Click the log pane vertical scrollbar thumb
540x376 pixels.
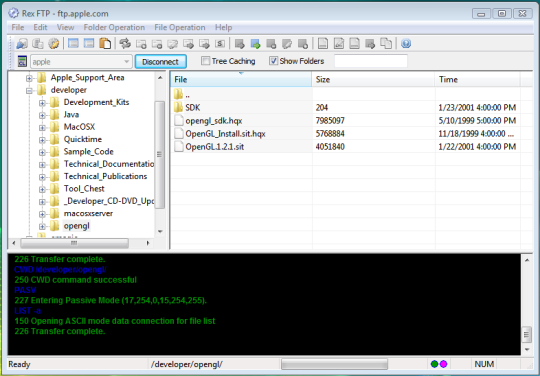pos(527,335)
